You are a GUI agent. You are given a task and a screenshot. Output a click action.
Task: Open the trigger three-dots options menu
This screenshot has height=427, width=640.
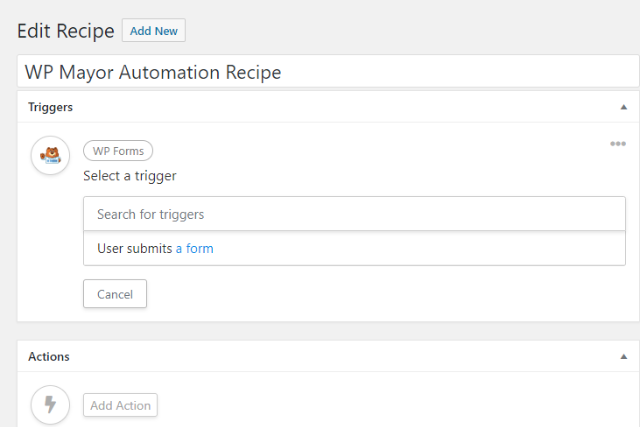(x=618, y=144)
